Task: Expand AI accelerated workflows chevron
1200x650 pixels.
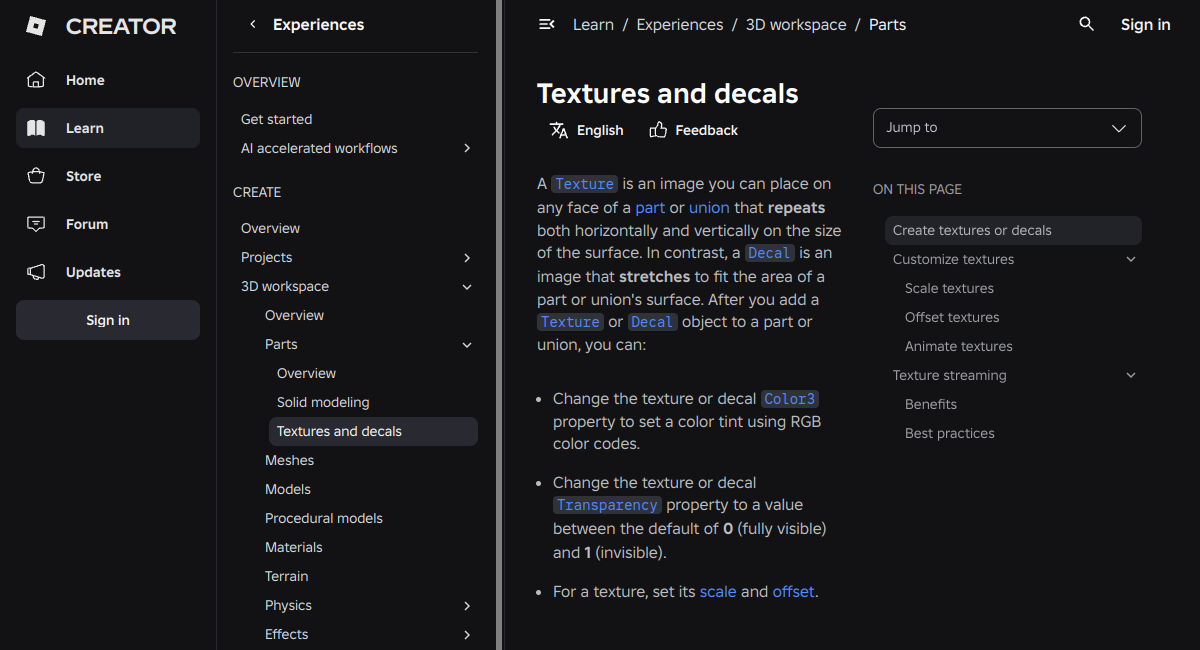Action: pyautogui.click(x=467, y=148)
